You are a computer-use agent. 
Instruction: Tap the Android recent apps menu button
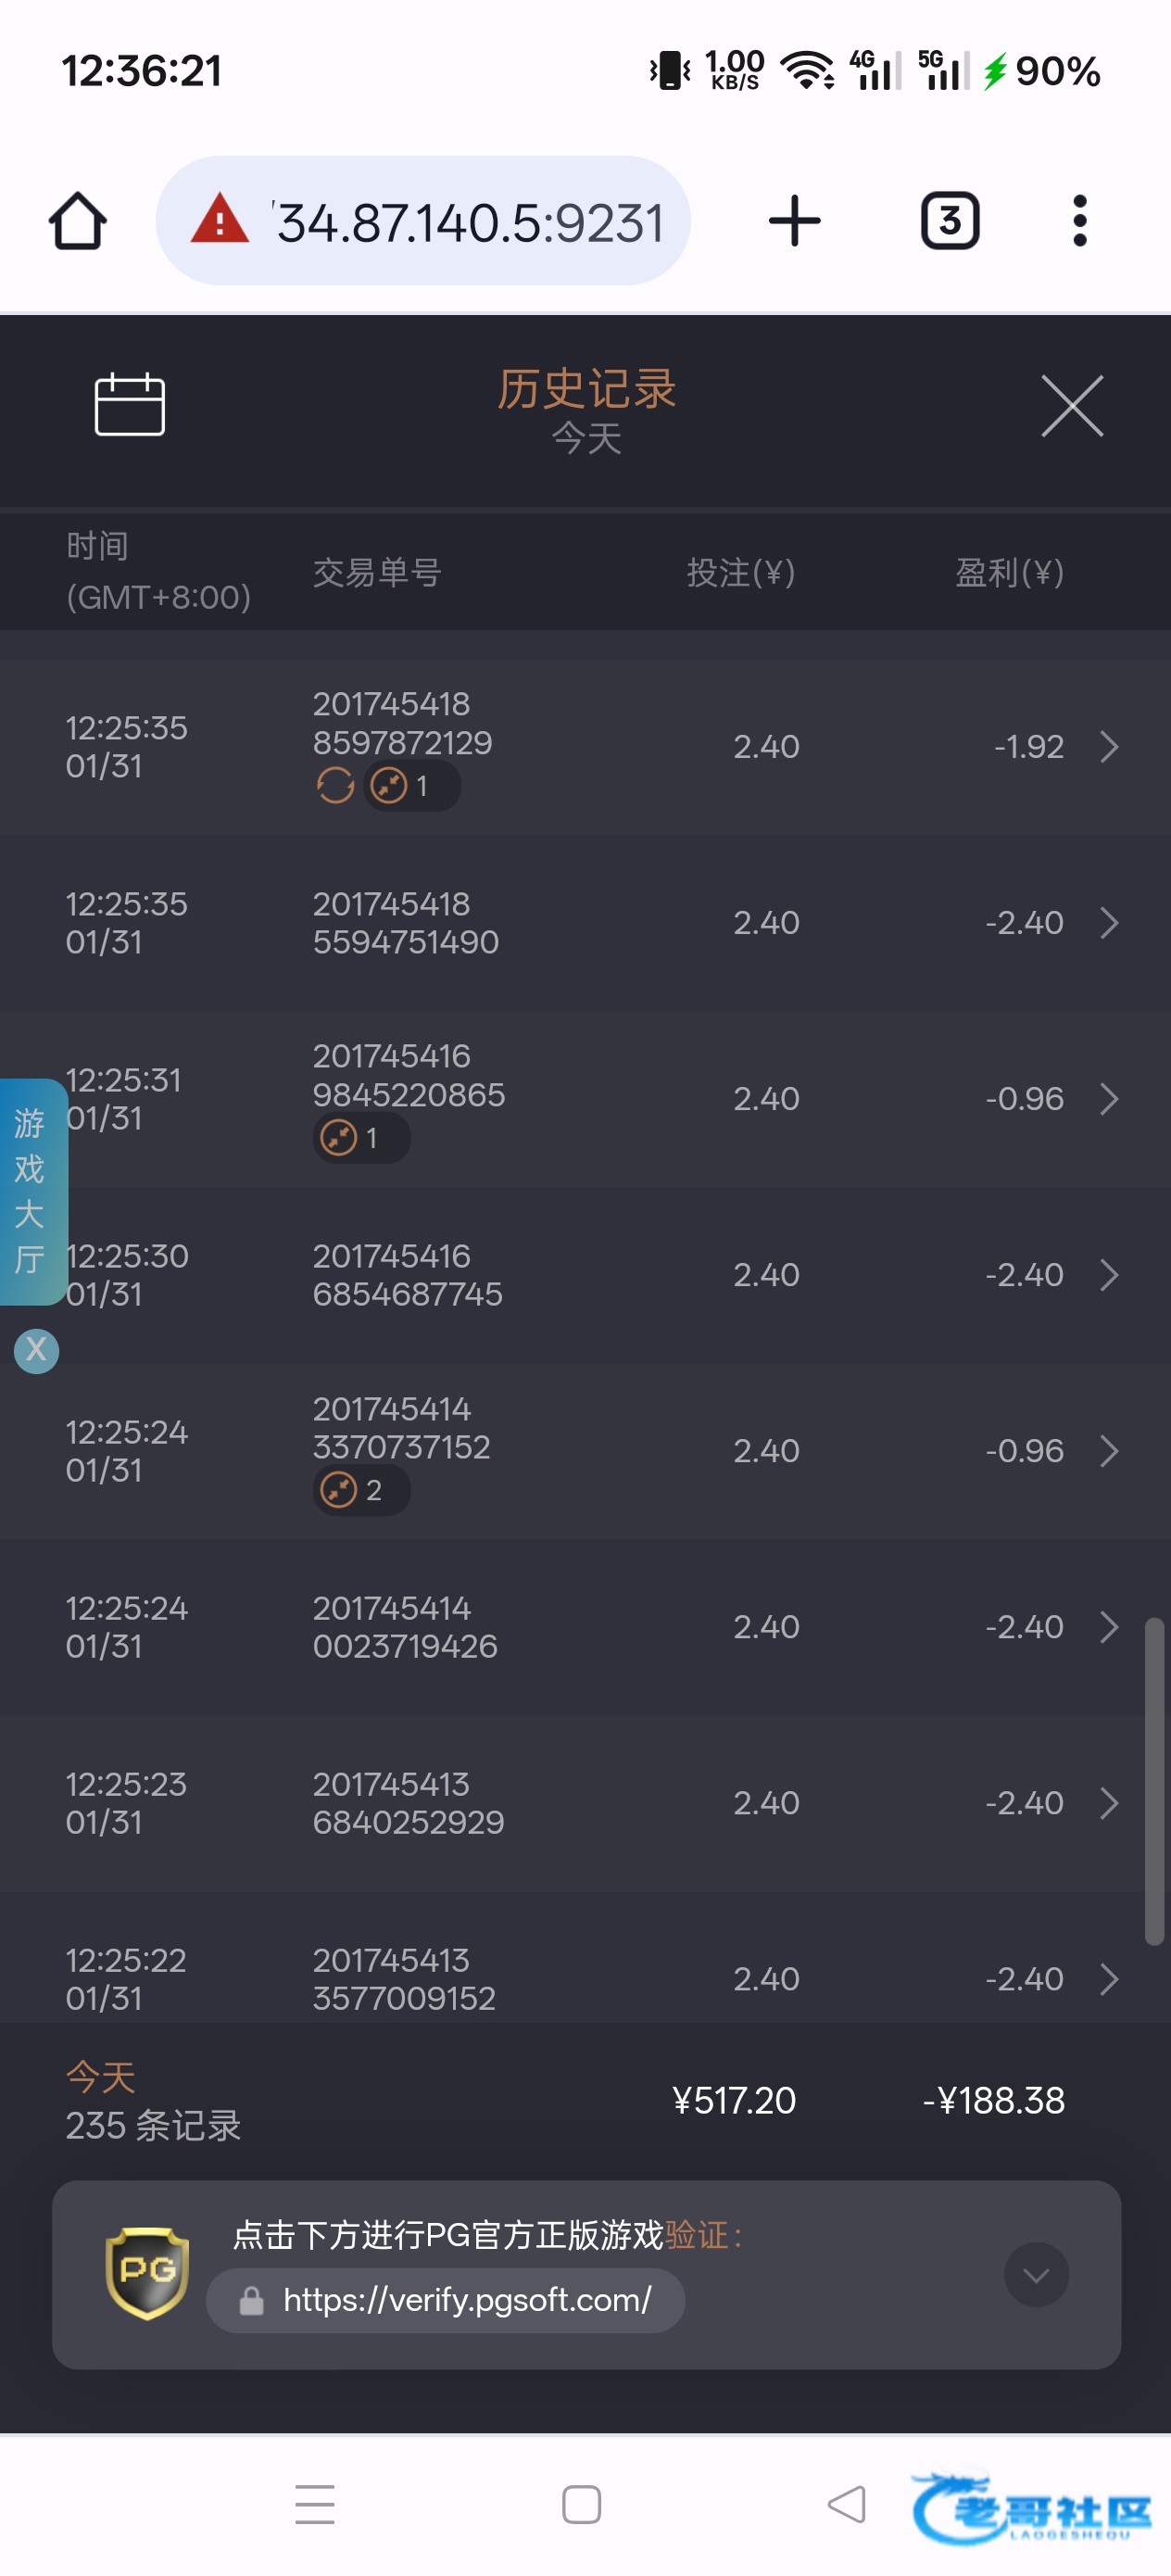(x=315, y=2504)
